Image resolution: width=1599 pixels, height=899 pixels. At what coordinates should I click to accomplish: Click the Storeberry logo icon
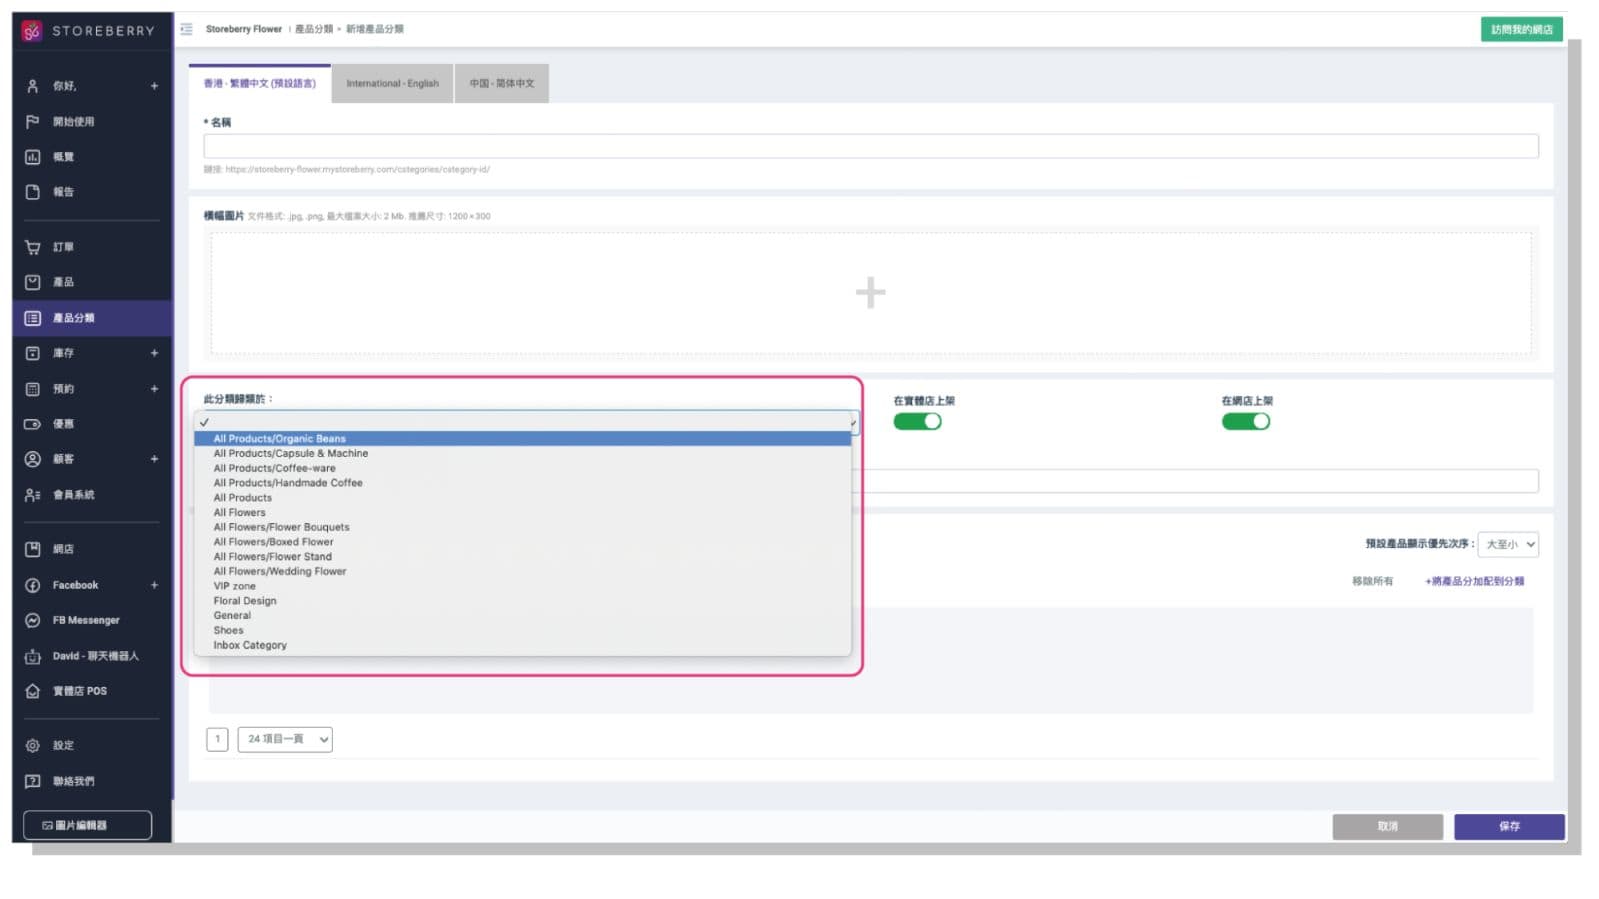[32, 31]
